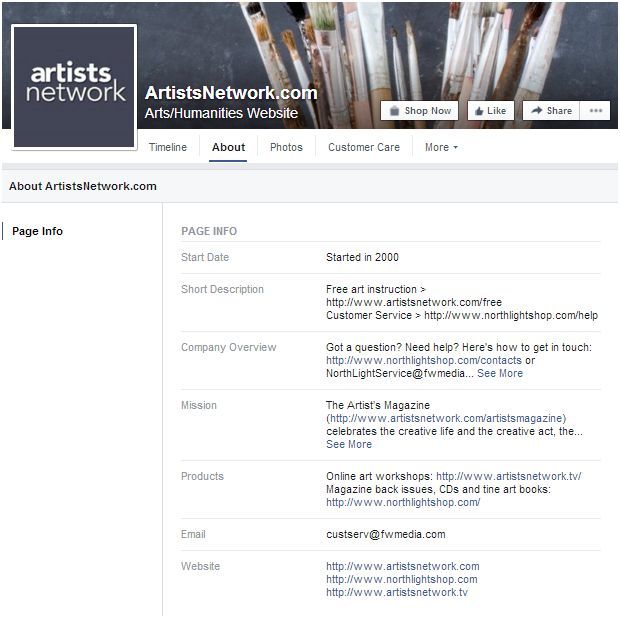This screenshot has width=620, height=618.
Task: Visit www.artistsnetwork.com under Website
Action: tap(402, 566)
